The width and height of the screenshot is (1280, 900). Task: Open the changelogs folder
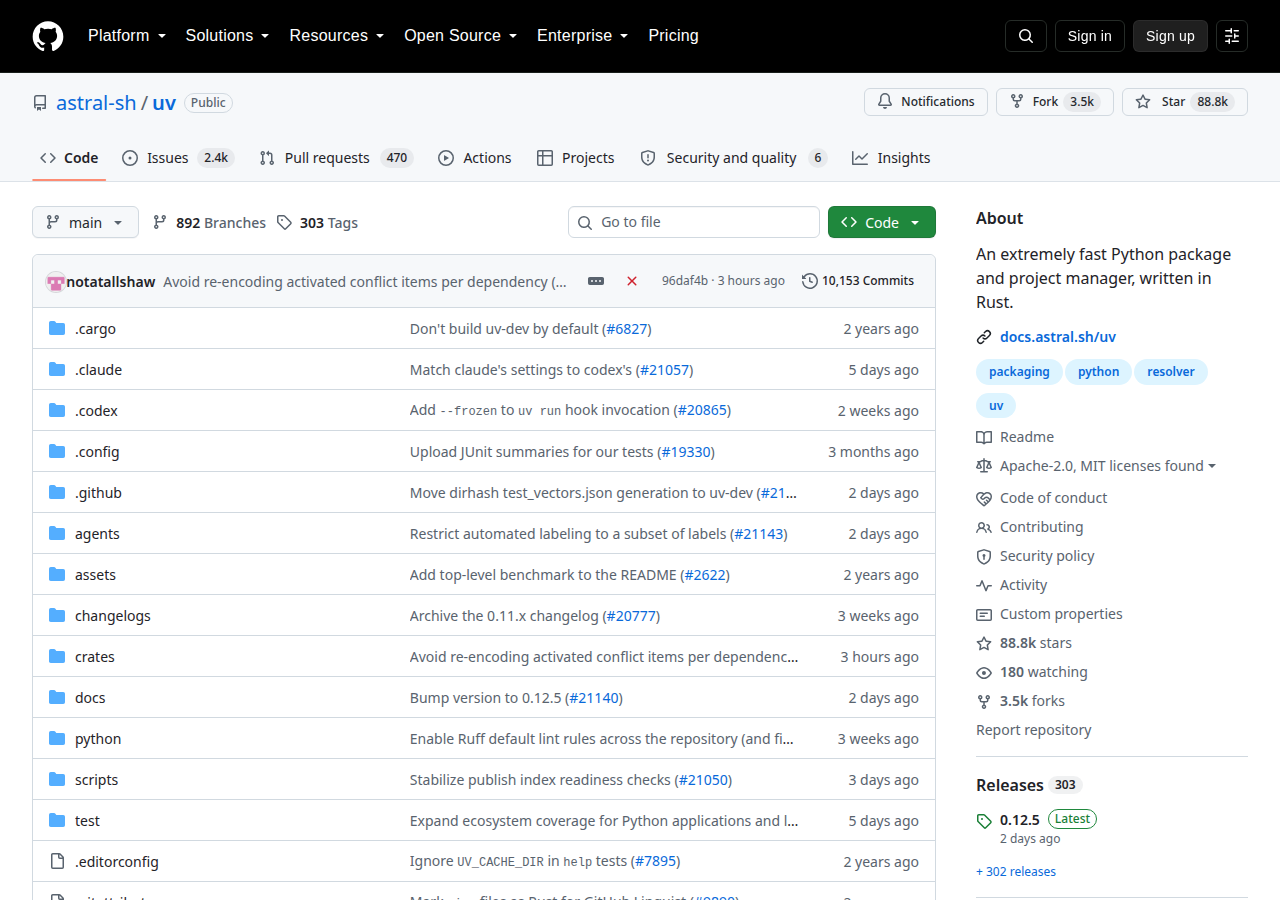pyautogui.click(x=113, y=616)
